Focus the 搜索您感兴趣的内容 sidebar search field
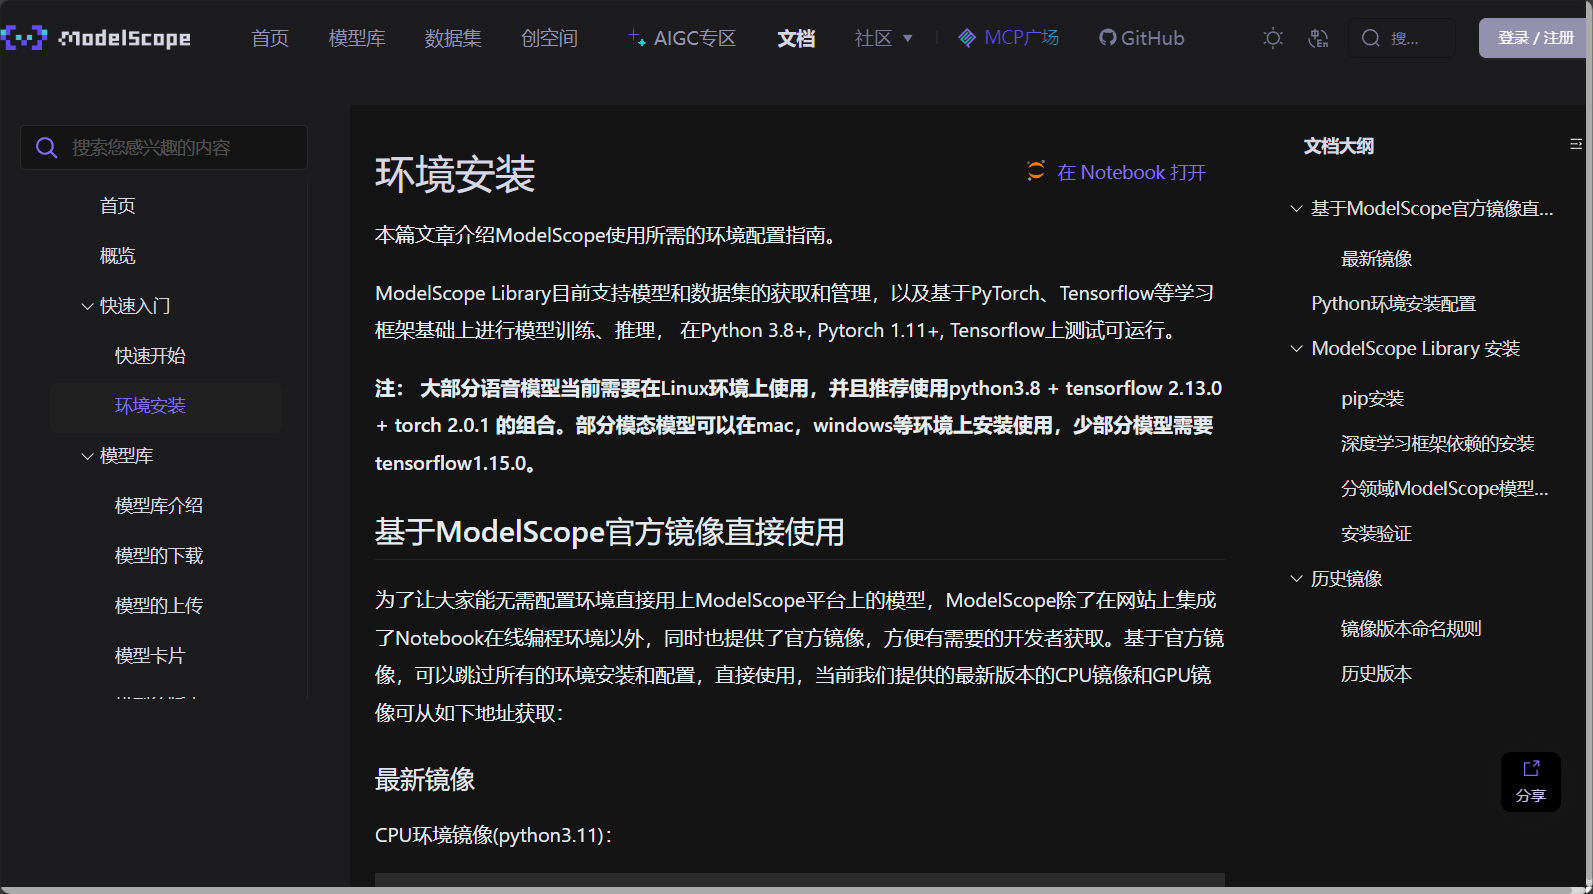 (x=164, y=148)
